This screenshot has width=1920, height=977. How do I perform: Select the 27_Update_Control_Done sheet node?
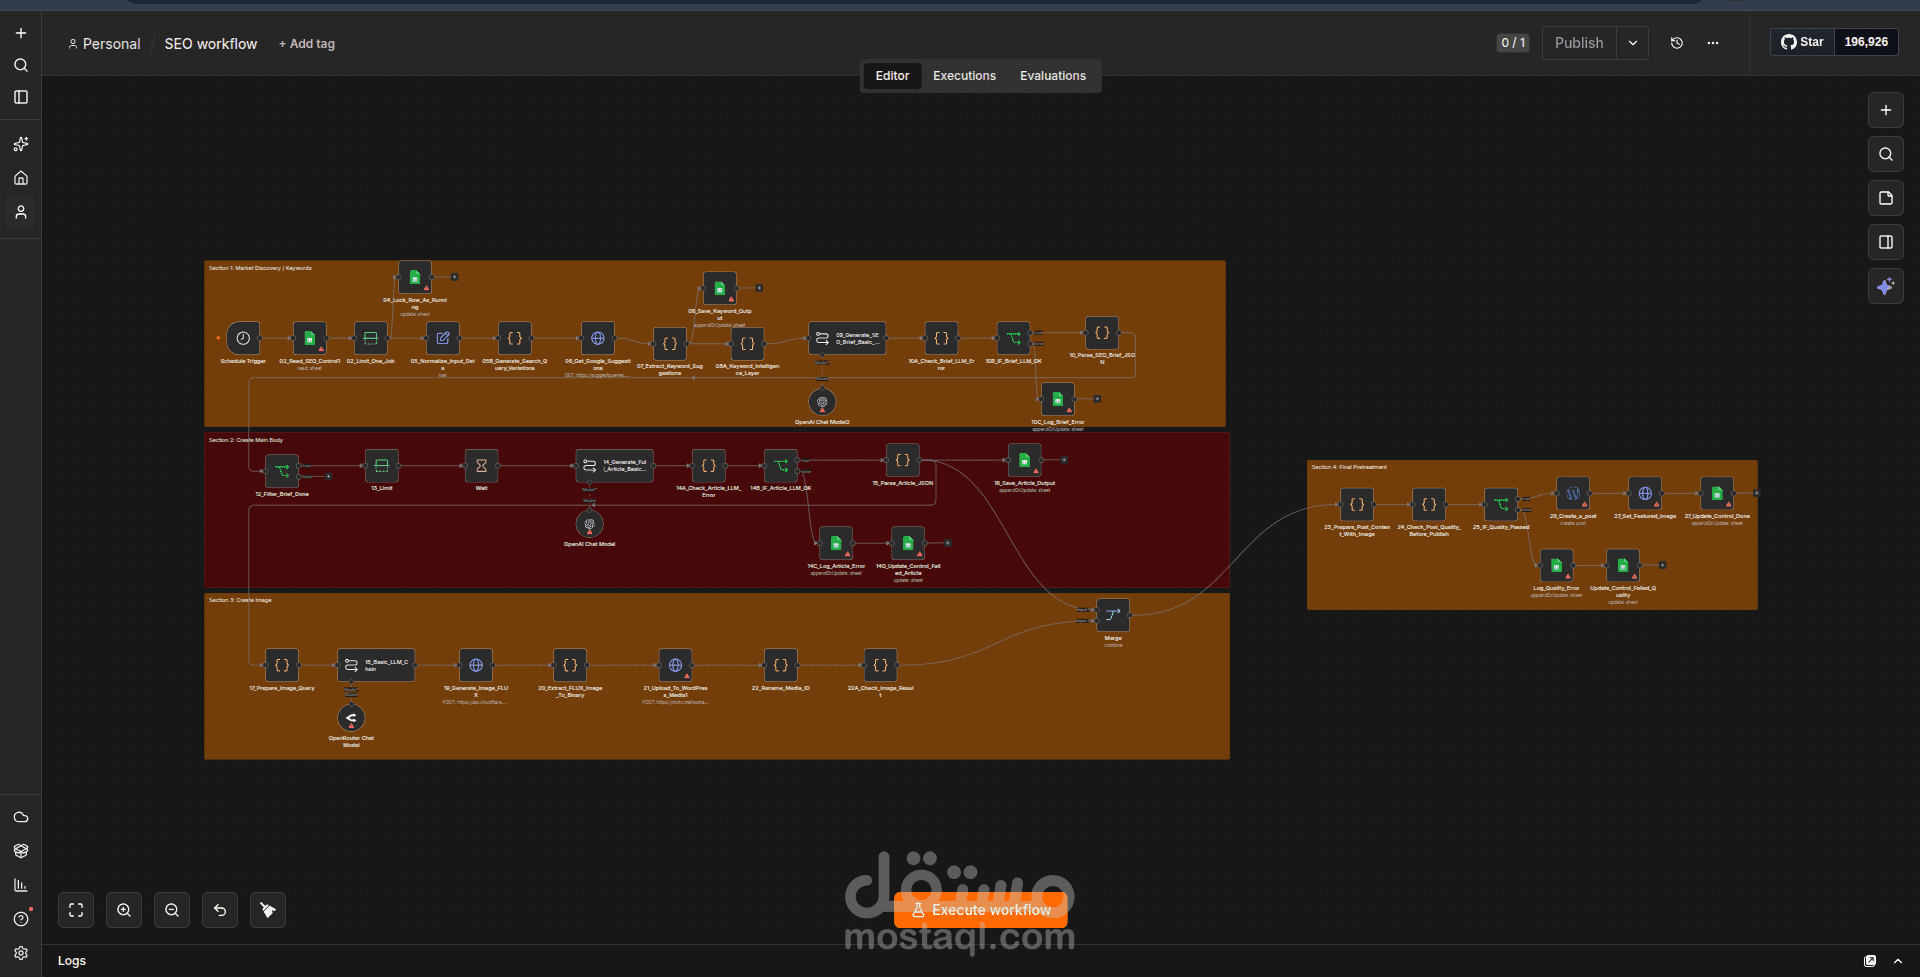point(1717,494)
